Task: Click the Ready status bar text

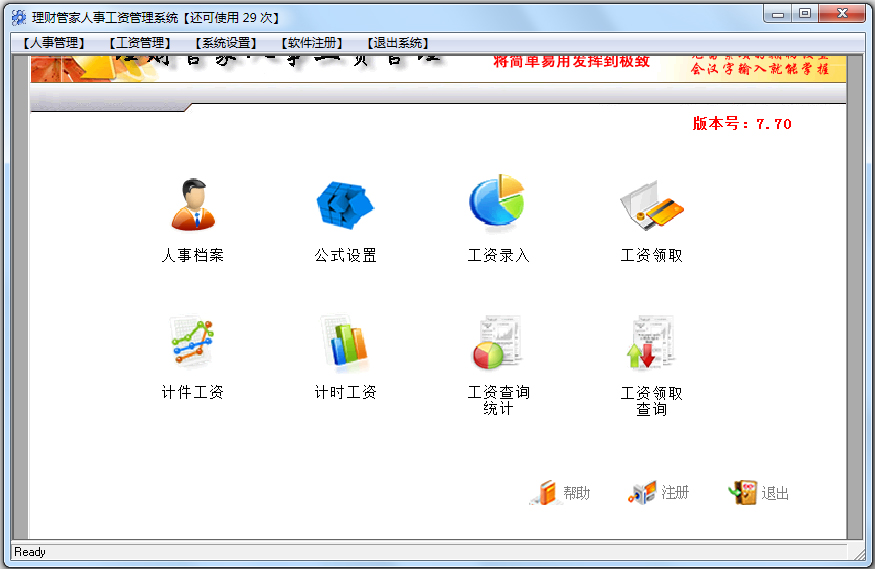Action: point(30,552)
